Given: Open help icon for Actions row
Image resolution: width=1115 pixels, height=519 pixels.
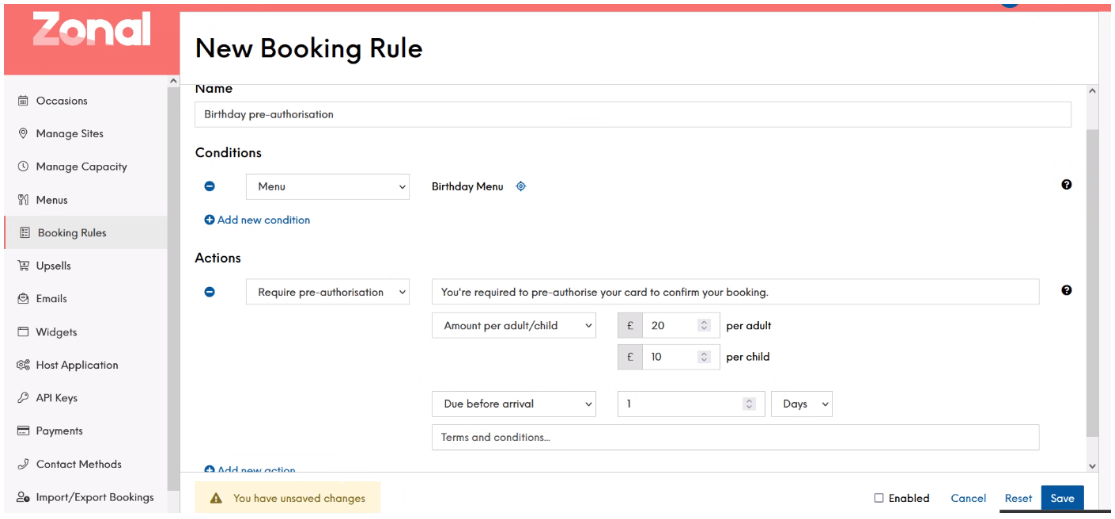Looking at the screenshot, I should click(1066, 290).
